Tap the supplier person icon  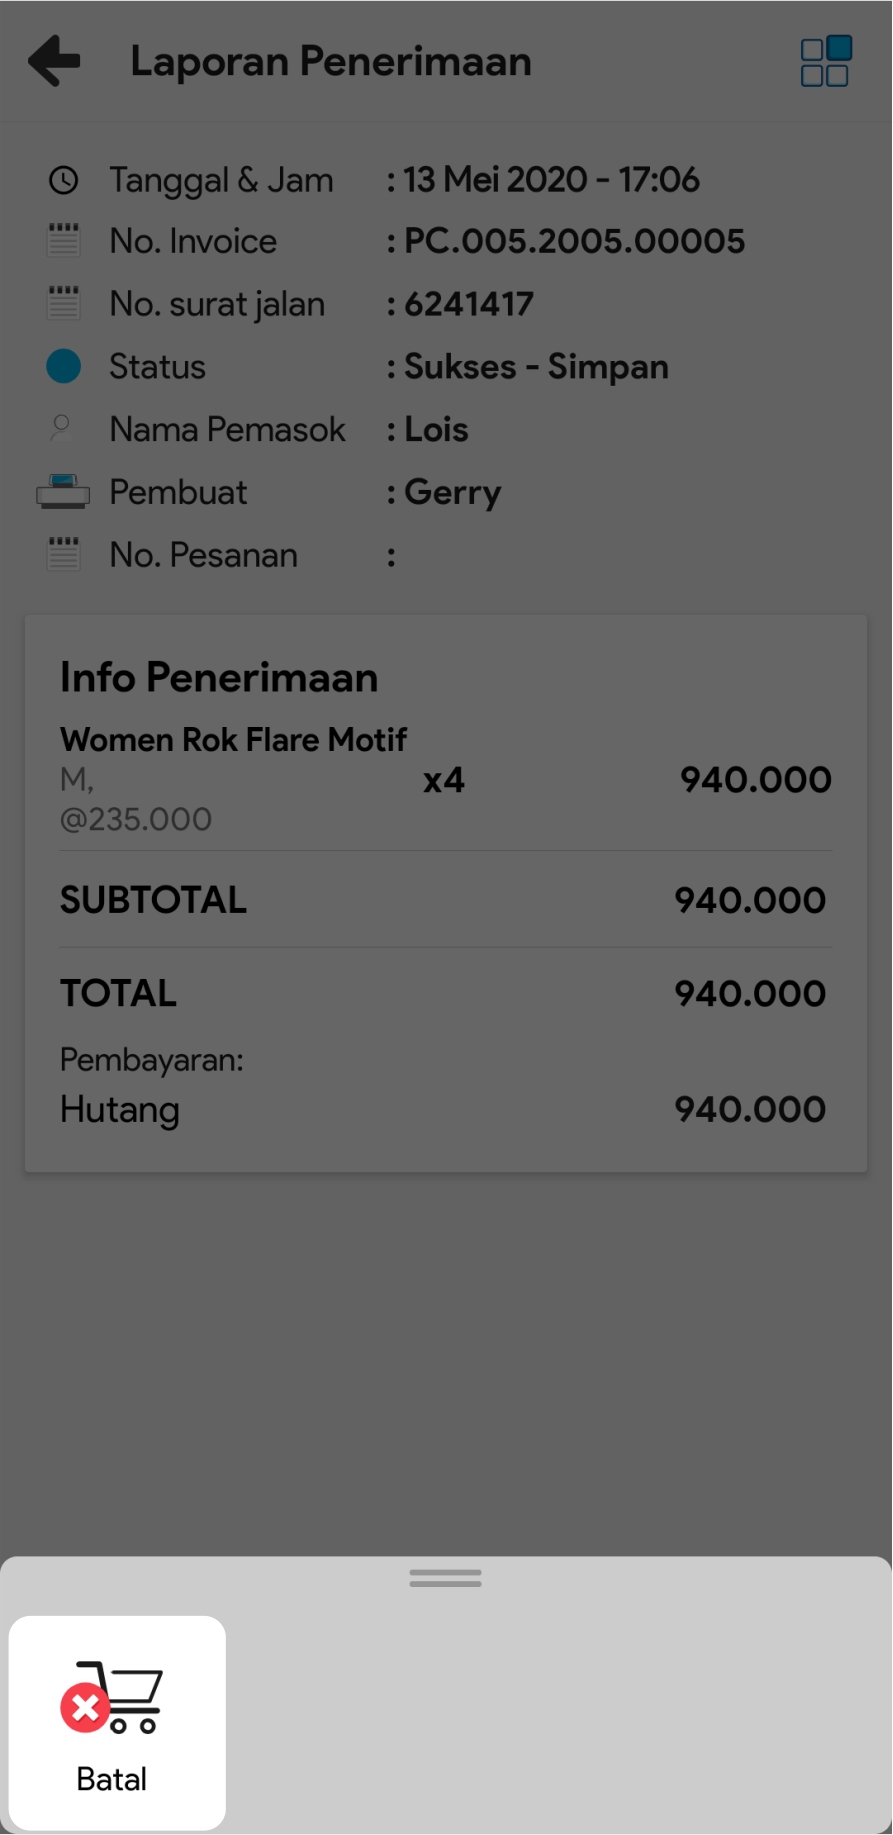pyautogui.click(x=62, y=428)
